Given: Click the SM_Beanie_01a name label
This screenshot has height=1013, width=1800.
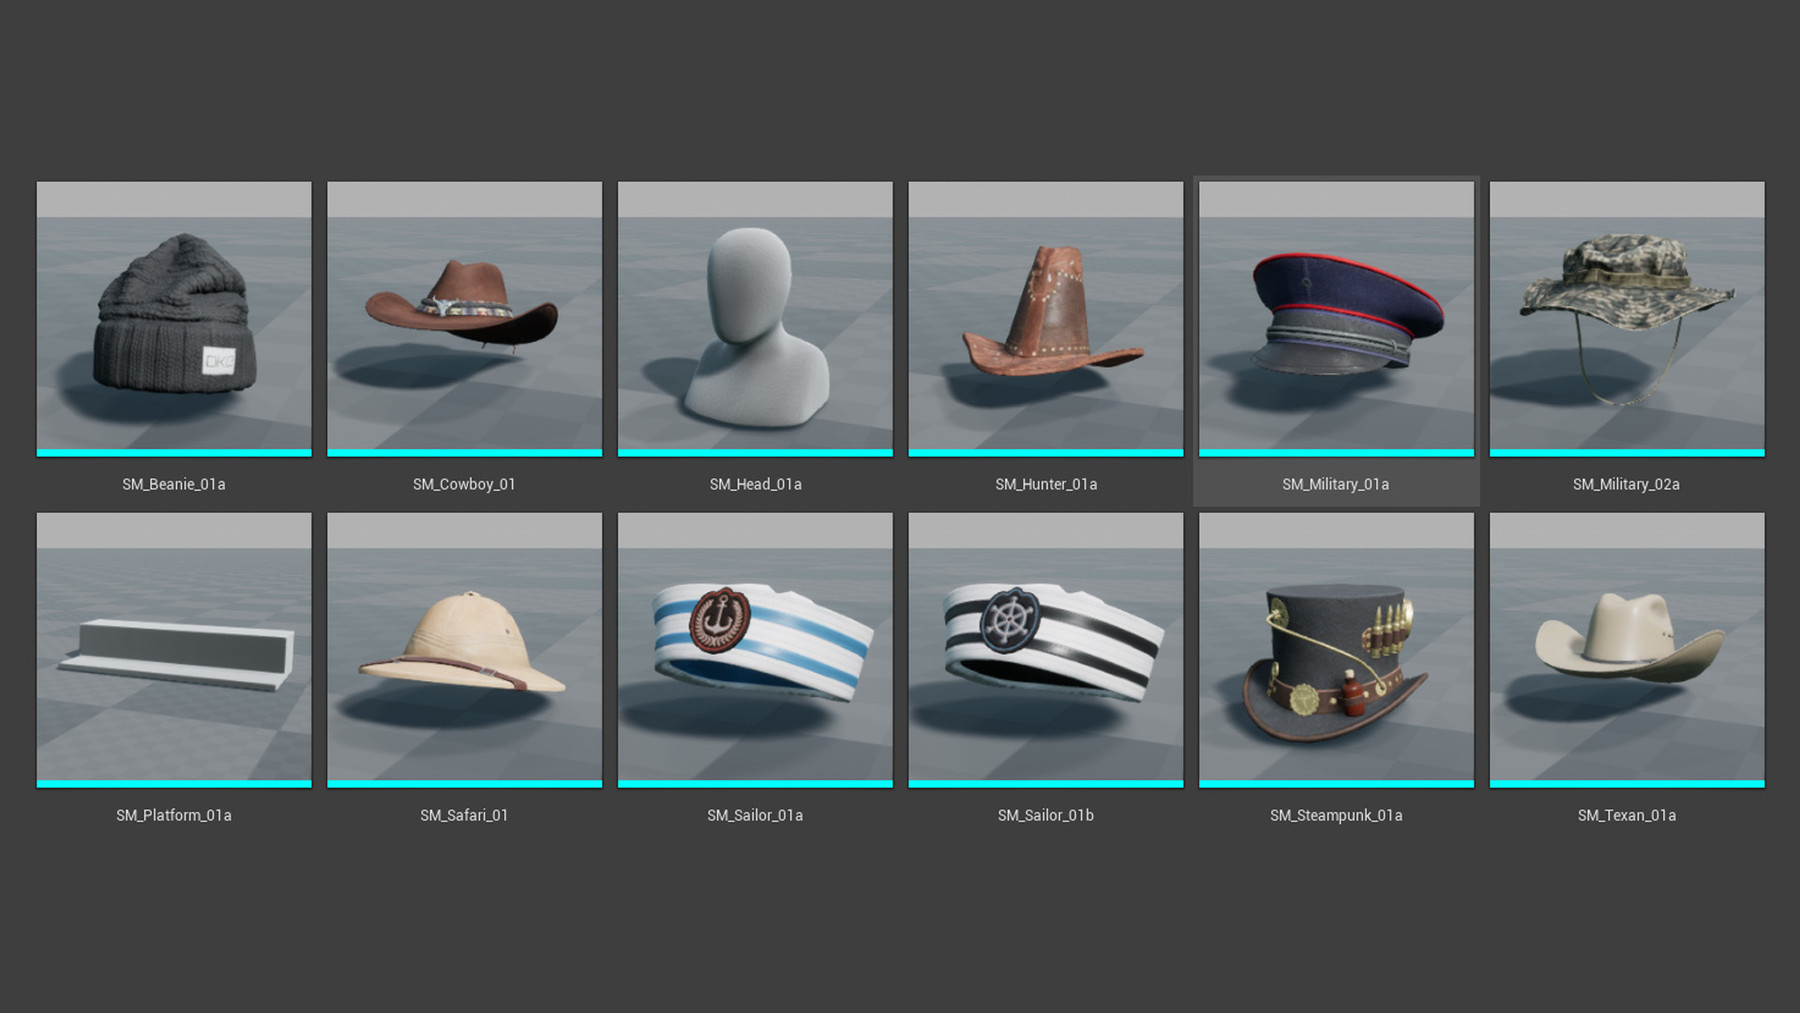Looking at the screenshot, I should click(173, 483).
